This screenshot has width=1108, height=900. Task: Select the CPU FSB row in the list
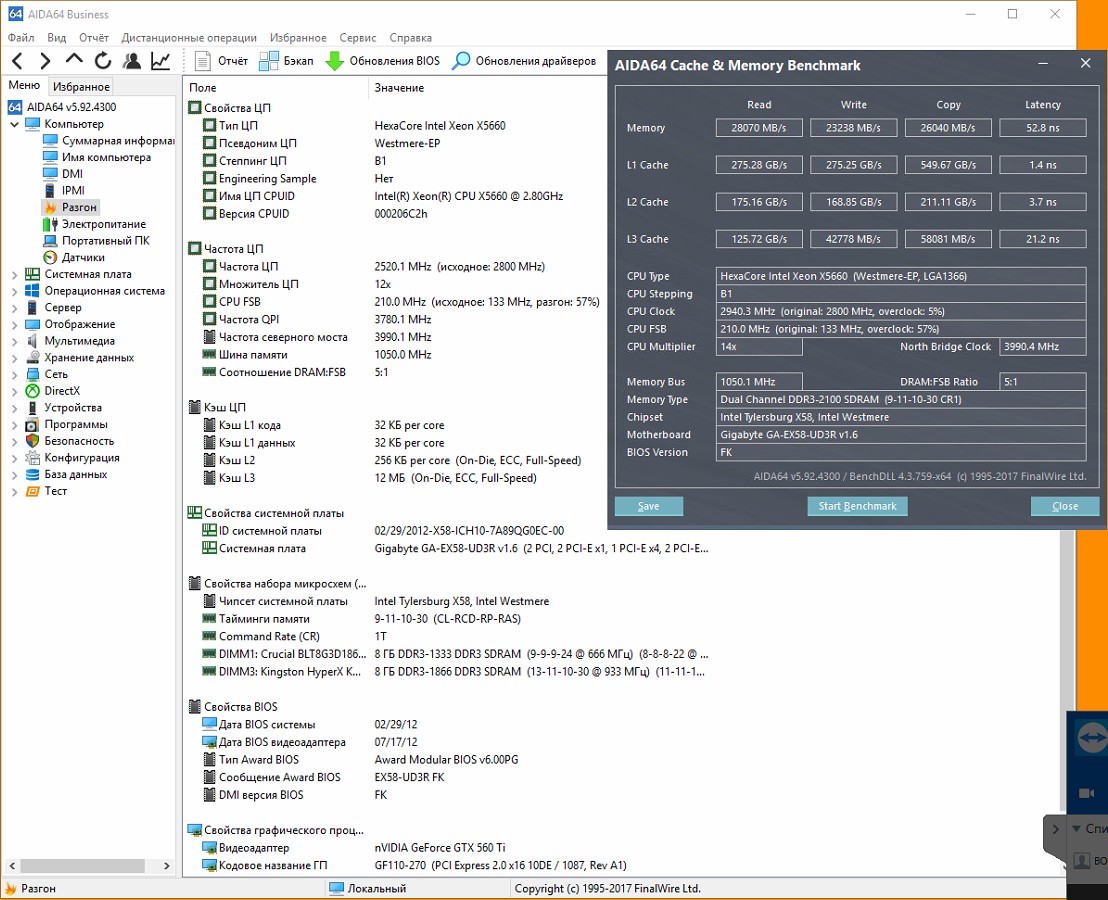coord(396,302)
